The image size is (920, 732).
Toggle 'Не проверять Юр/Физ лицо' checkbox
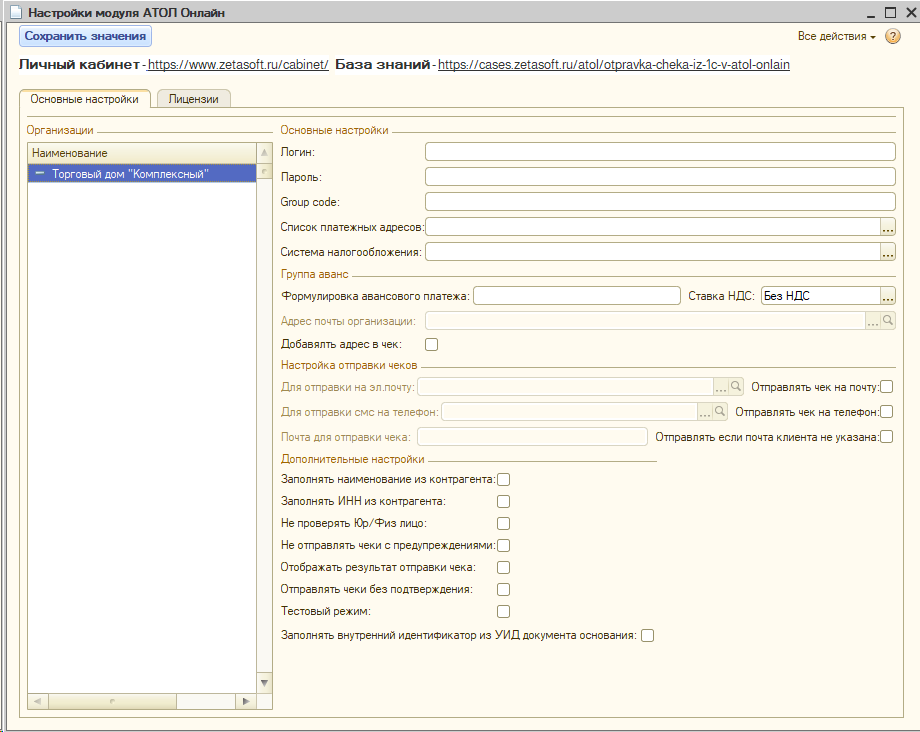click(503, 523)
